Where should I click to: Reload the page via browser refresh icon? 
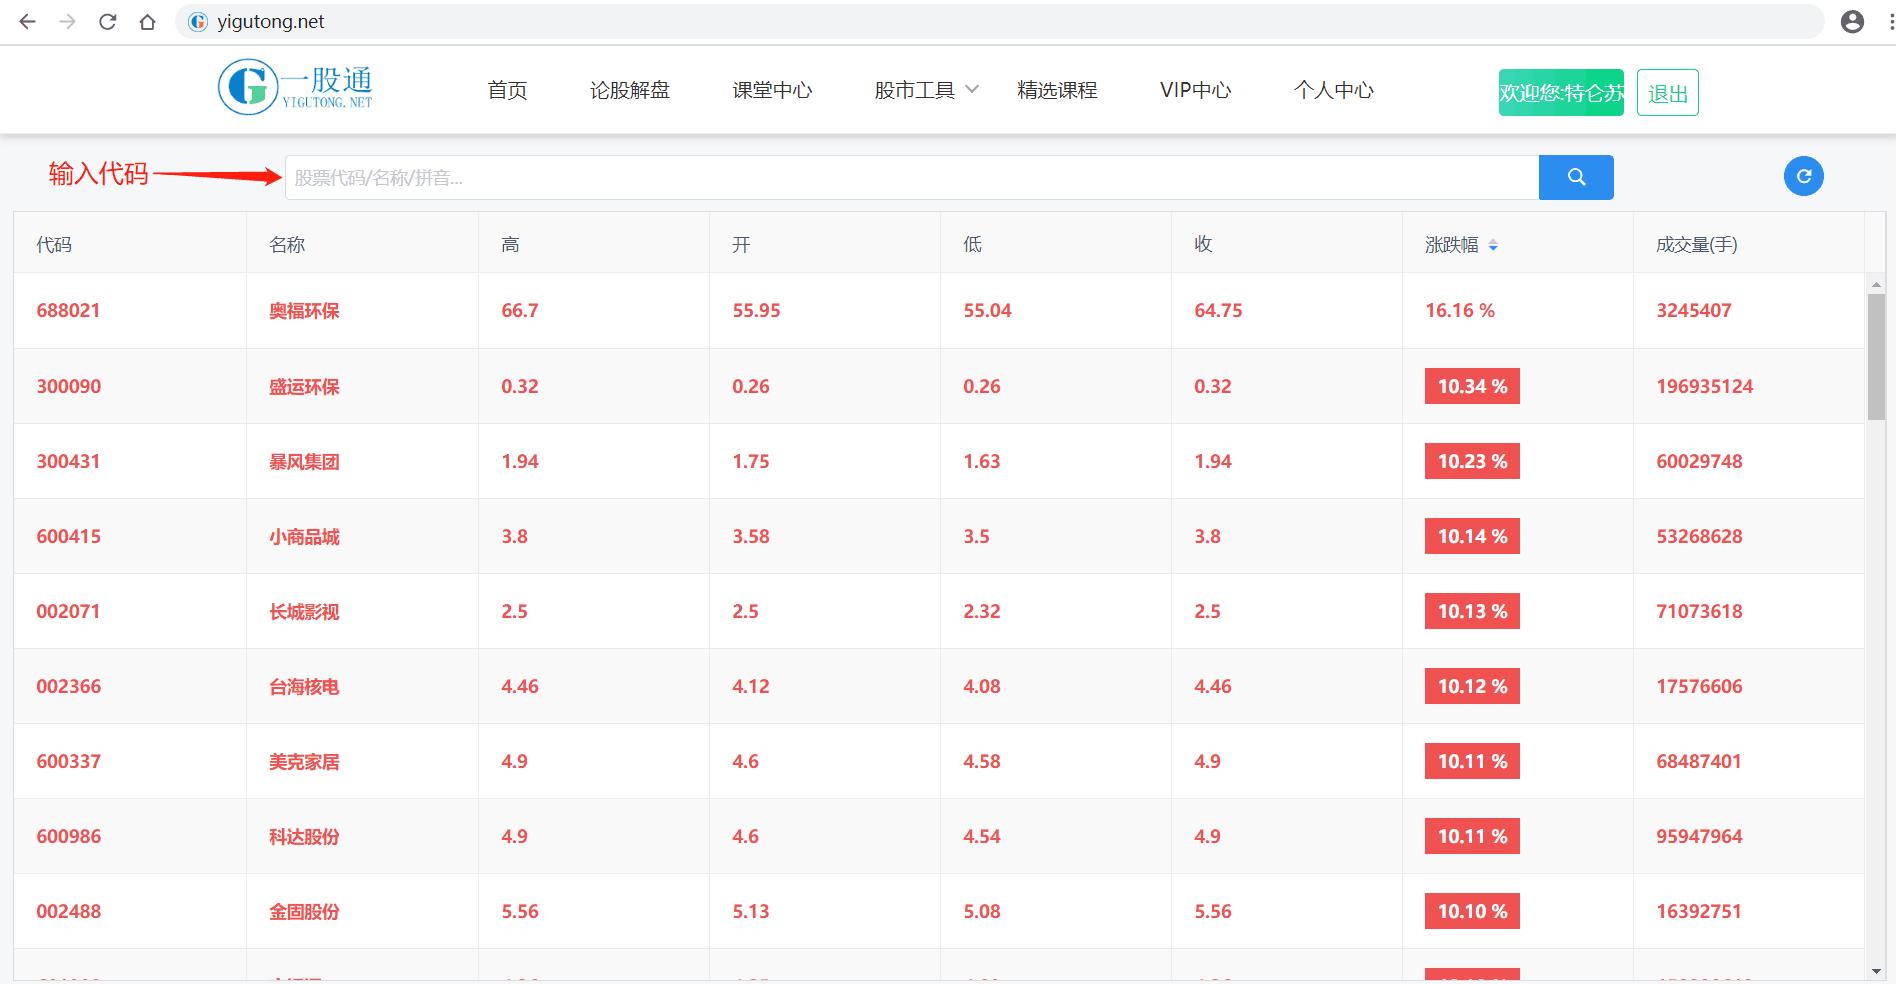106,21
